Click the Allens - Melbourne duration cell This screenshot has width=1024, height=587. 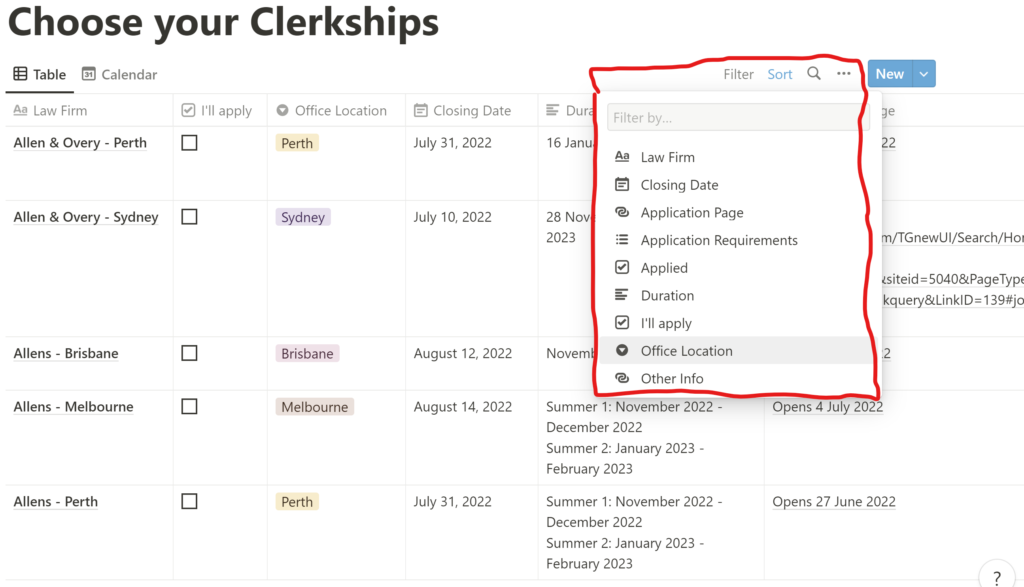click(x=650, y=437)
